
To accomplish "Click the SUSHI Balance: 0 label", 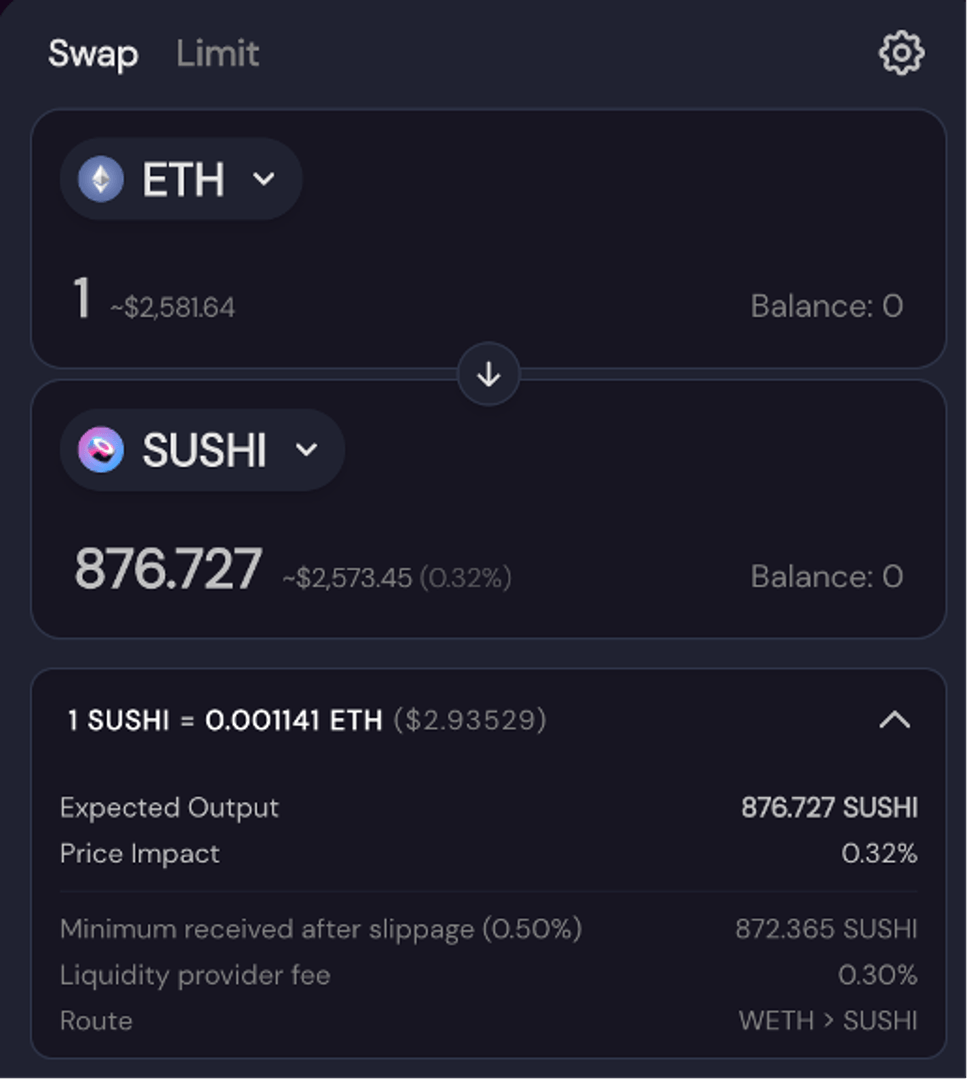I will (826, 576).
